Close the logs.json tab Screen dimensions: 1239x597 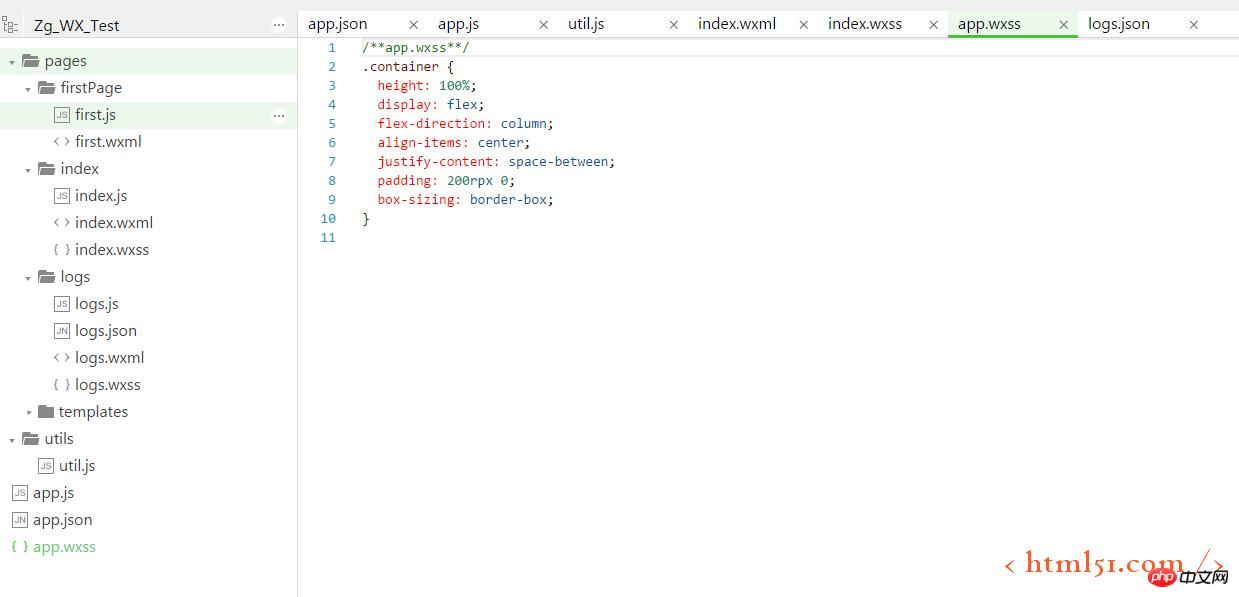point(1193,25)
